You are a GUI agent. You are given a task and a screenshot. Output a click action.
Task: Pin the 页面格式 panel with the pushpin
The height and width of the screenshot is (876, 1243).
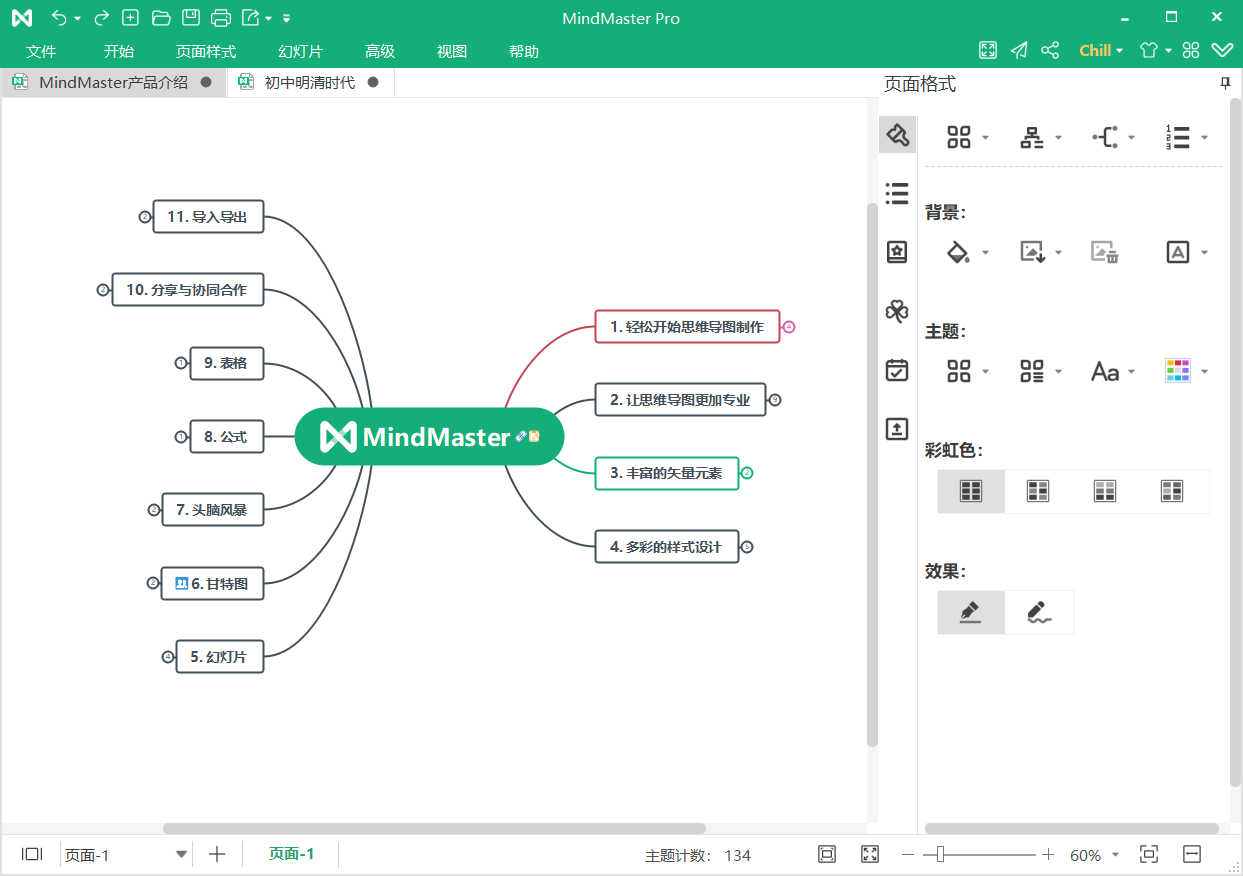[x=1225, y=84]
